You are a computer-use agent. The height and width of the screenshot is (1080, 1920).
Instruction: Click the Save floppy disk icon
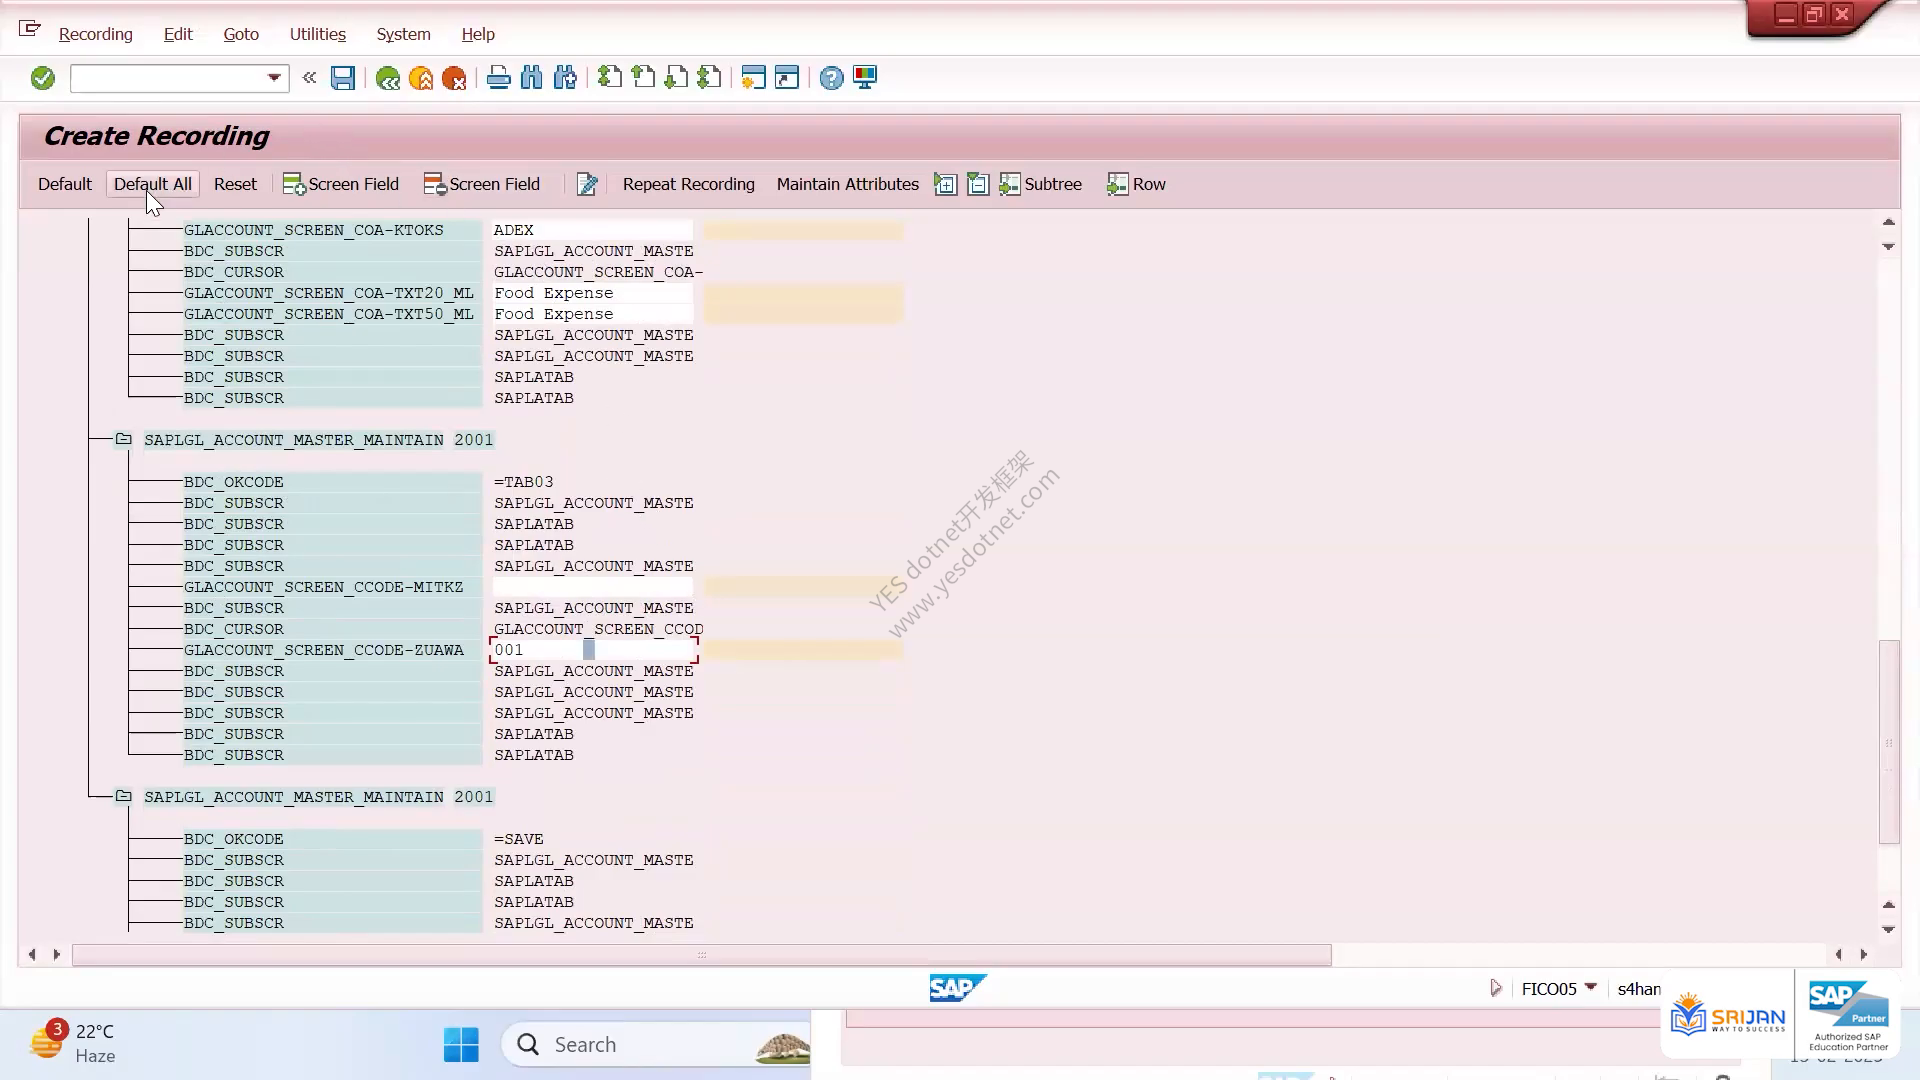coord(343,78)
